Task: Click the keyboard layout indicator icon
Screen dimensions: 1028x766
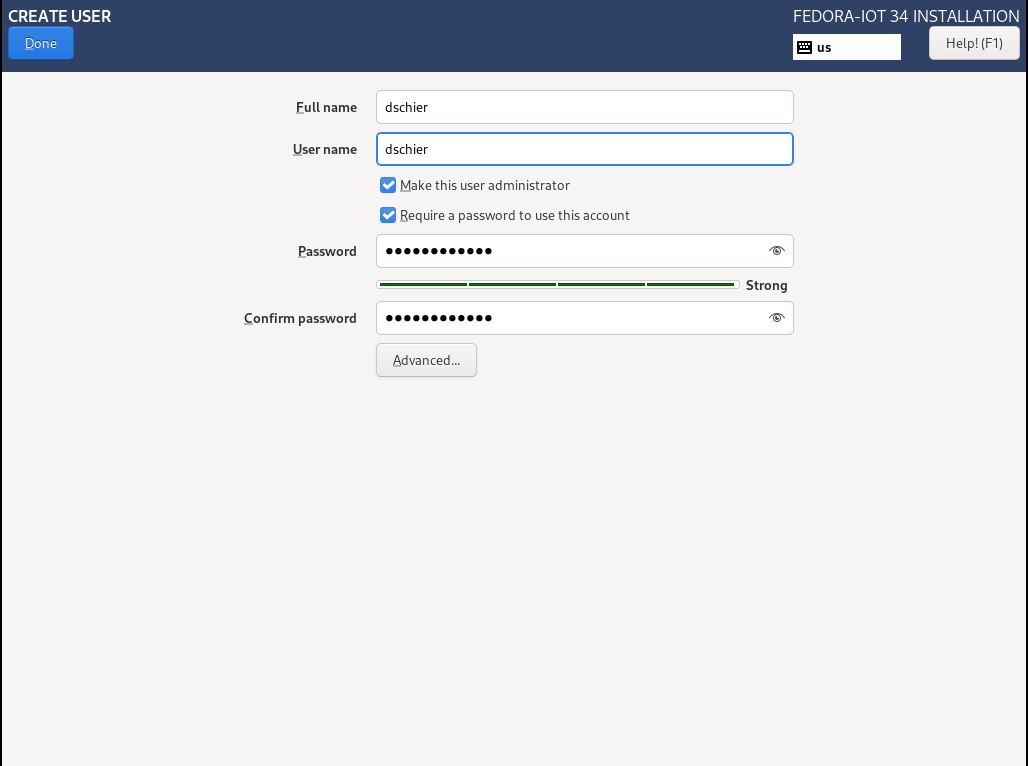Action: coord(805,47)
